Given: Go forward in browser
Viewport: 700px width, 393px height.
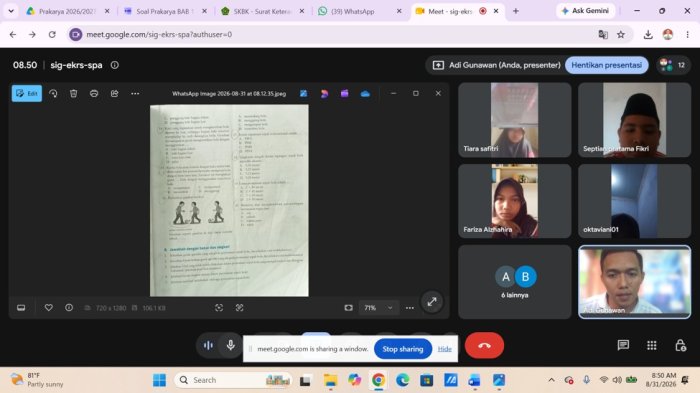Looking at the screenshot, I should point(32,34).
